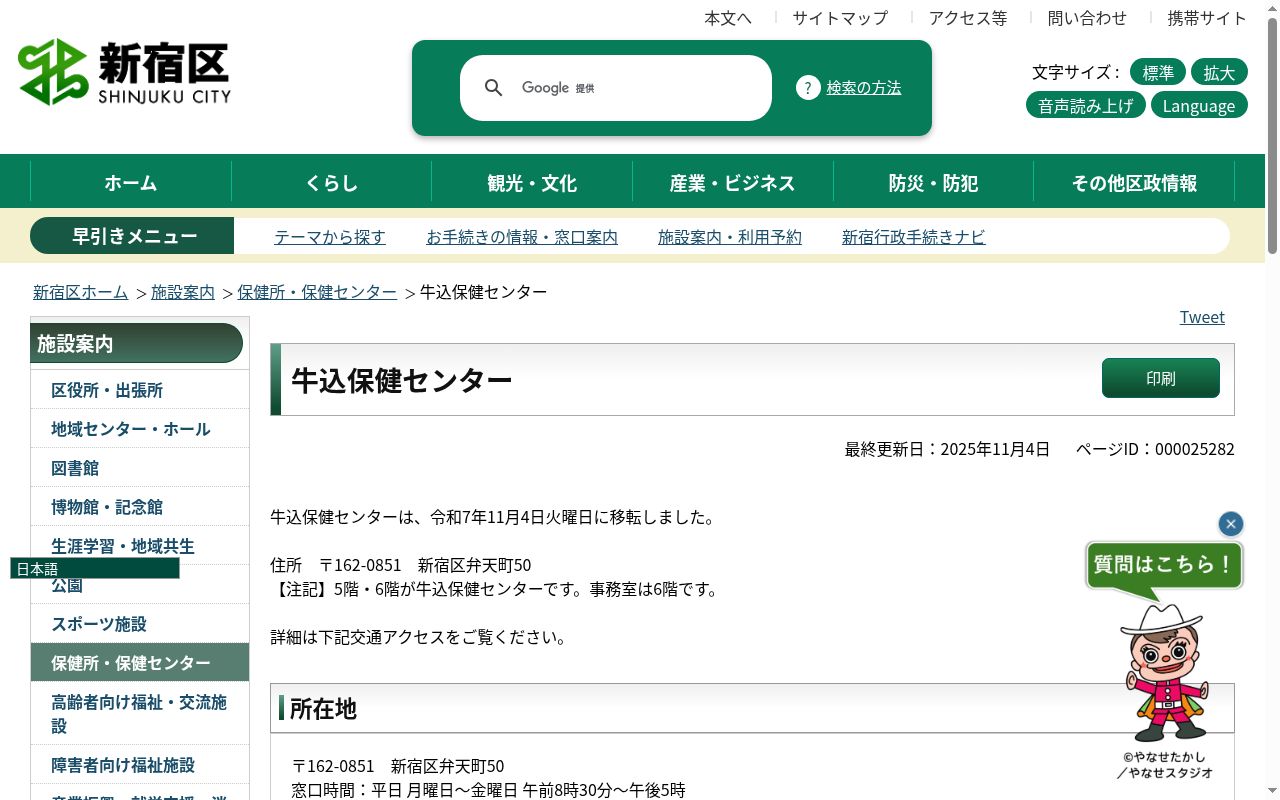Print the page with 印刷 button

coord(1161,378)
